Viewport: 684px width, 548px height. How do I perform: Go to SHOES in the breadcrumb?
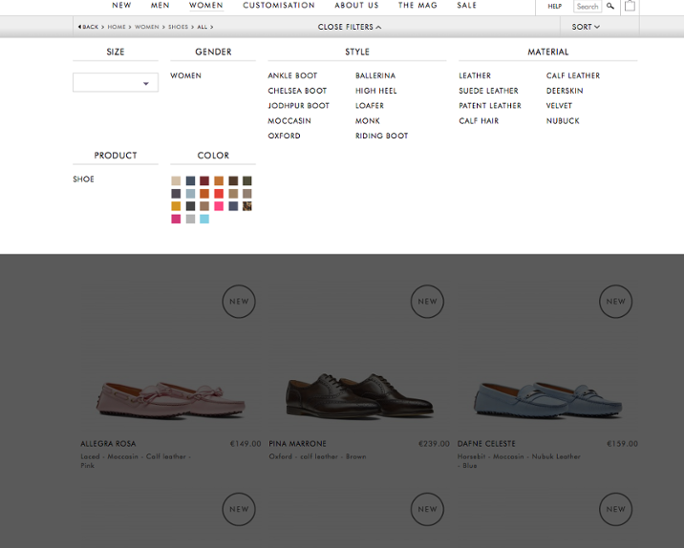pyautogui.click(x=178, y=27)
